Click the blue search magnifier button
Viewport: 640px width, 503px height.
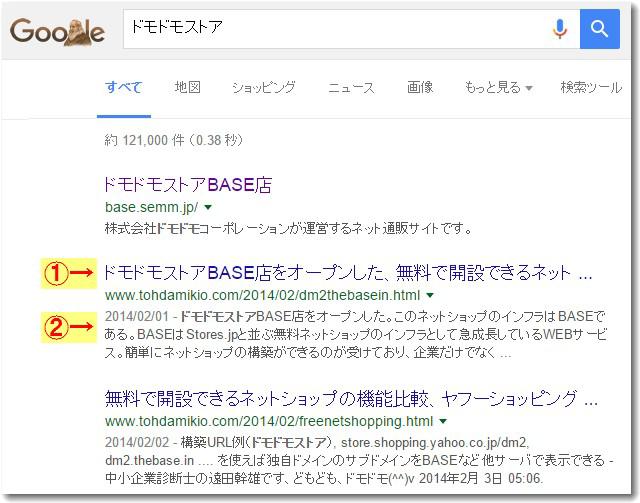[600, 29]
